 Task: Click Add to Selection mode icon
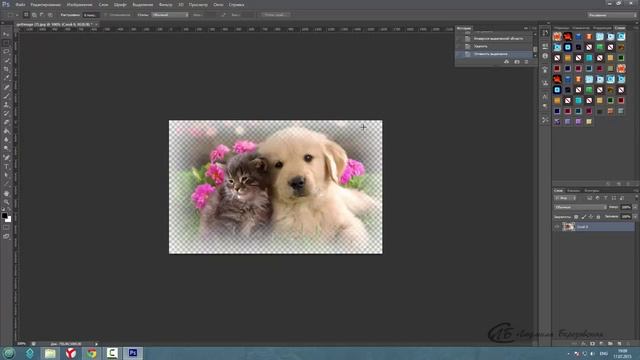34,15
